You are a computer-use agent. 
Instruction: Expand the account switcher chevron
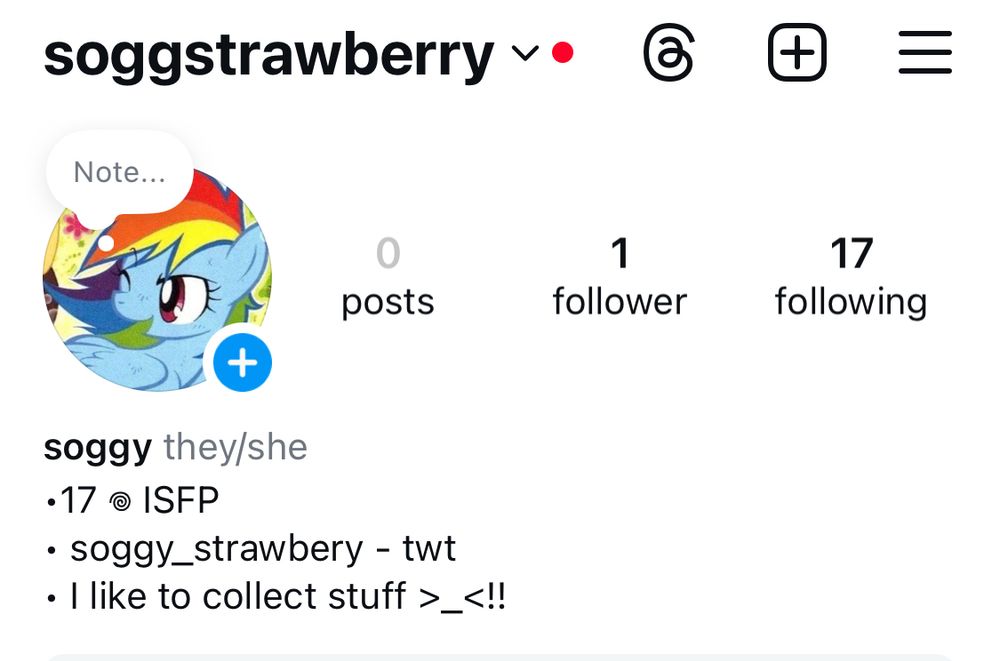tap(526, 54)
